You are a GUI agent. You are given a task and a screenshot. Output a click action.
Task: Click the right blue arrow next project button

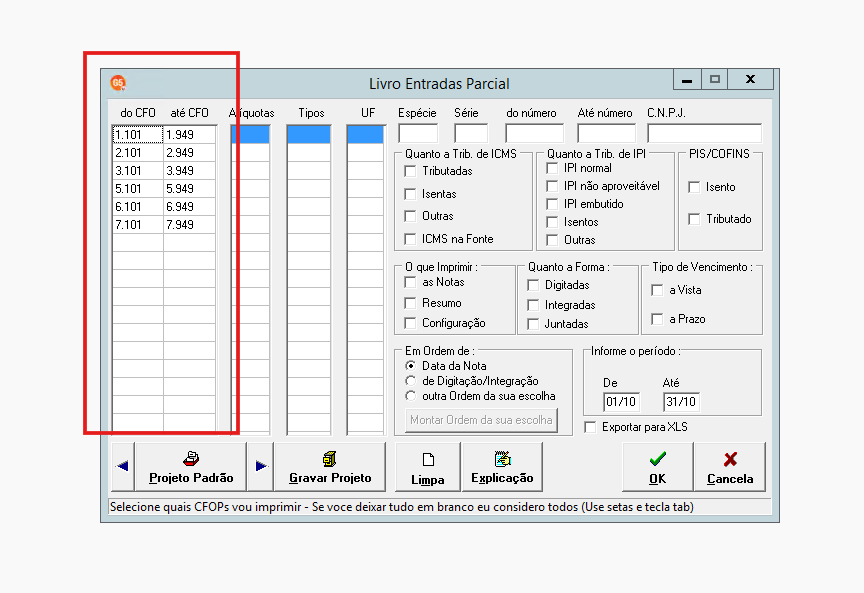tap(261, 466)
